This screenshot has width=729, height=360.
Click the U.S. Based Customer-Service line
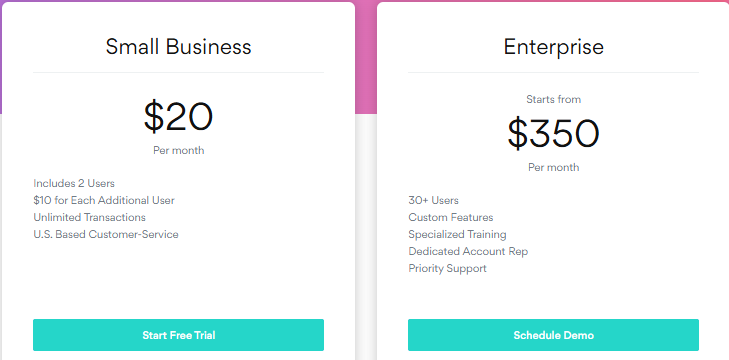tap(106, 234)
